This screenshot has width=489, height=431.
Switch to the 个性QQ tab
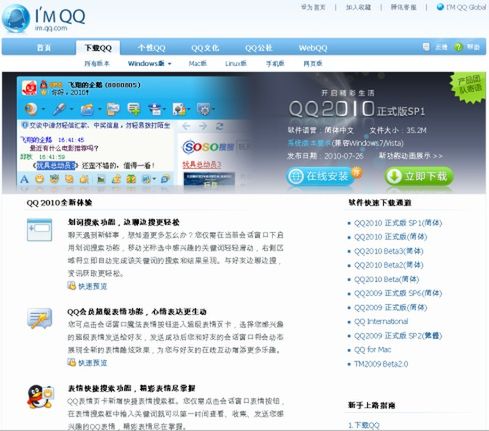[152, 48]
